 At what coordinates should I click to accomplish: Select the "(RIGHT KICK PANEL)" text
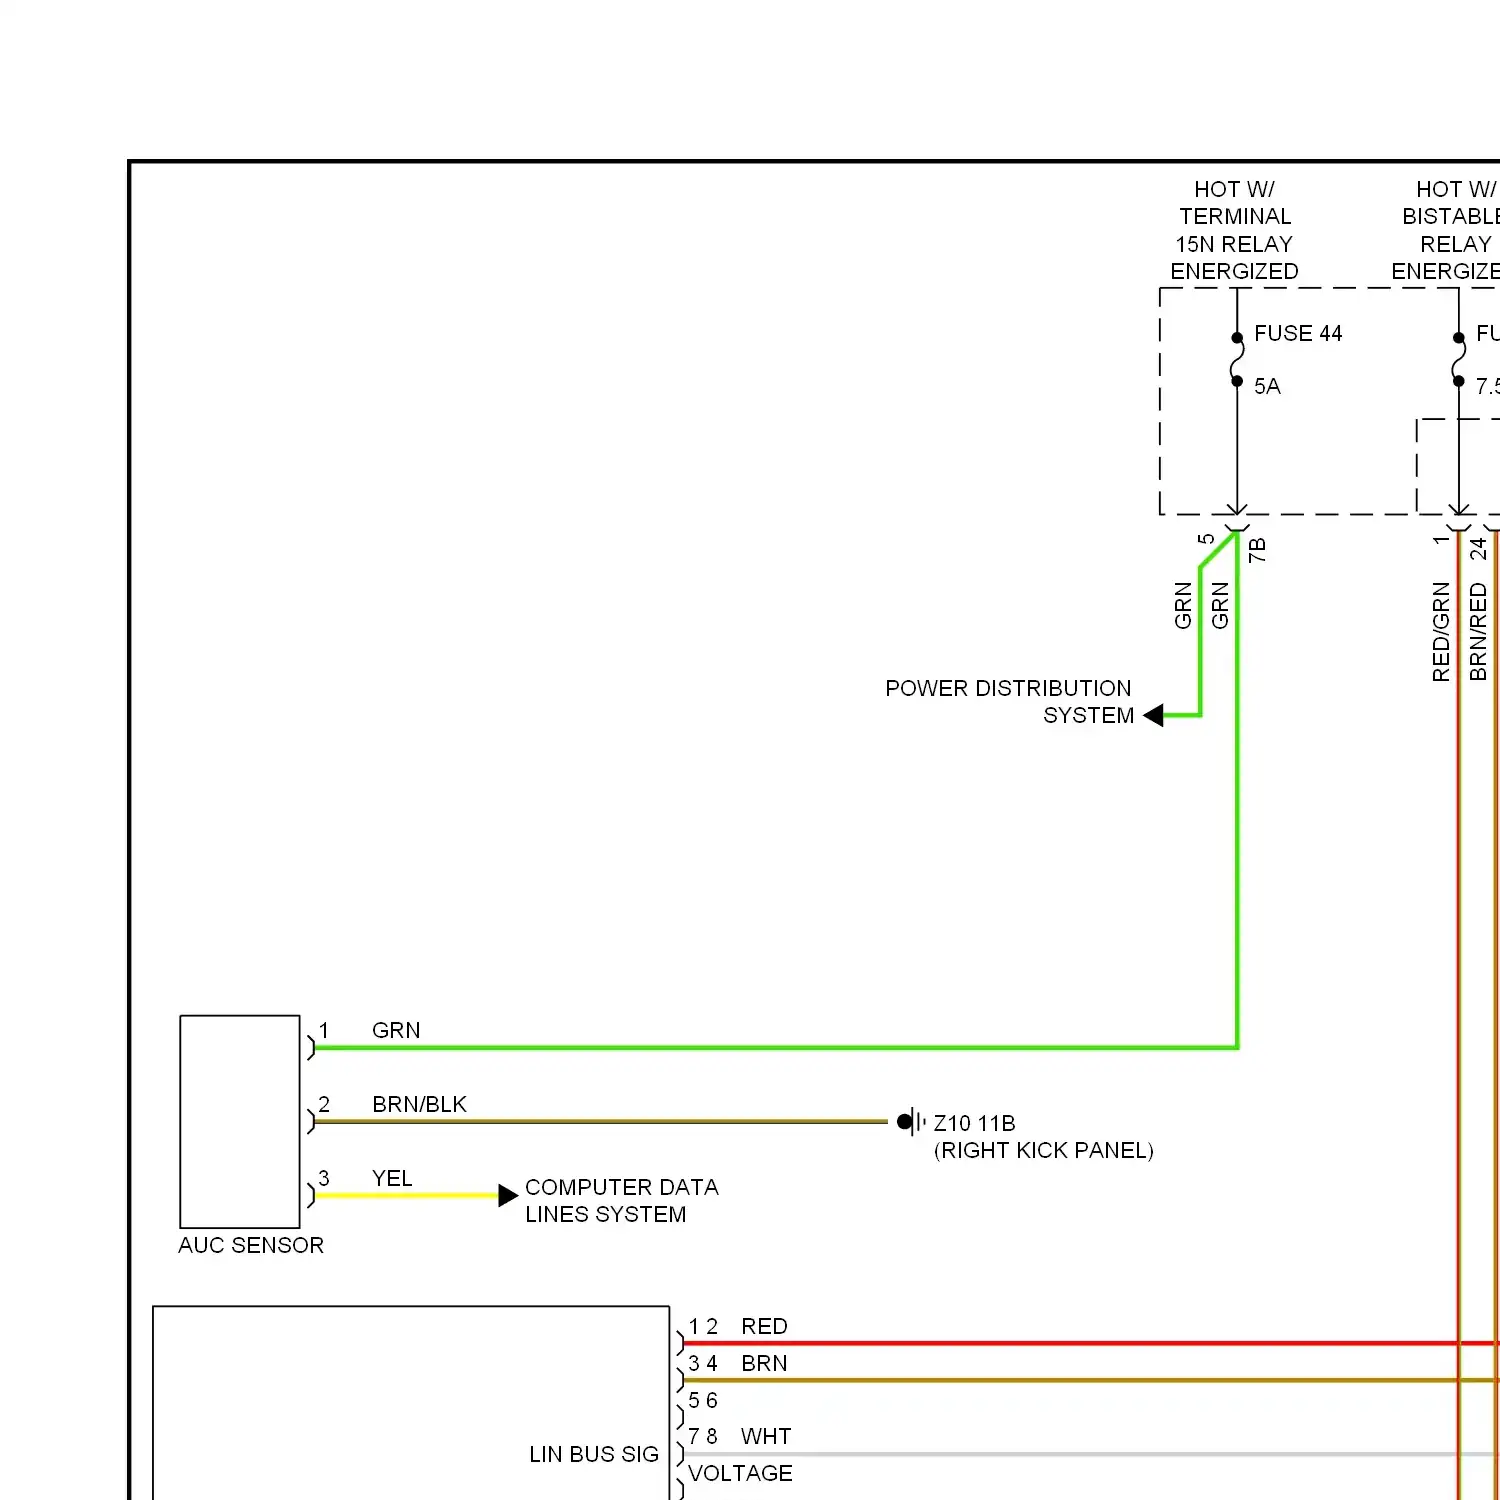[1043, 1150]
